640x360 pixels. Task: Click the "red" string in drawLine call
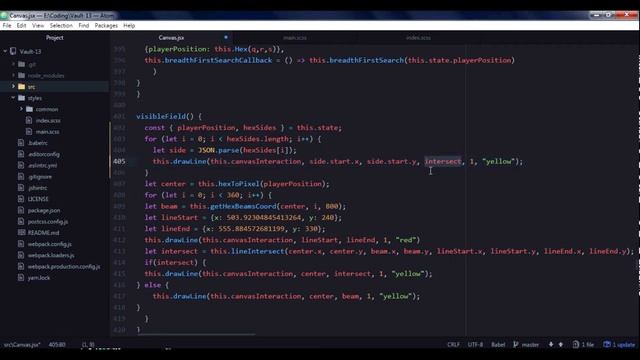click(x=405, y=240)
